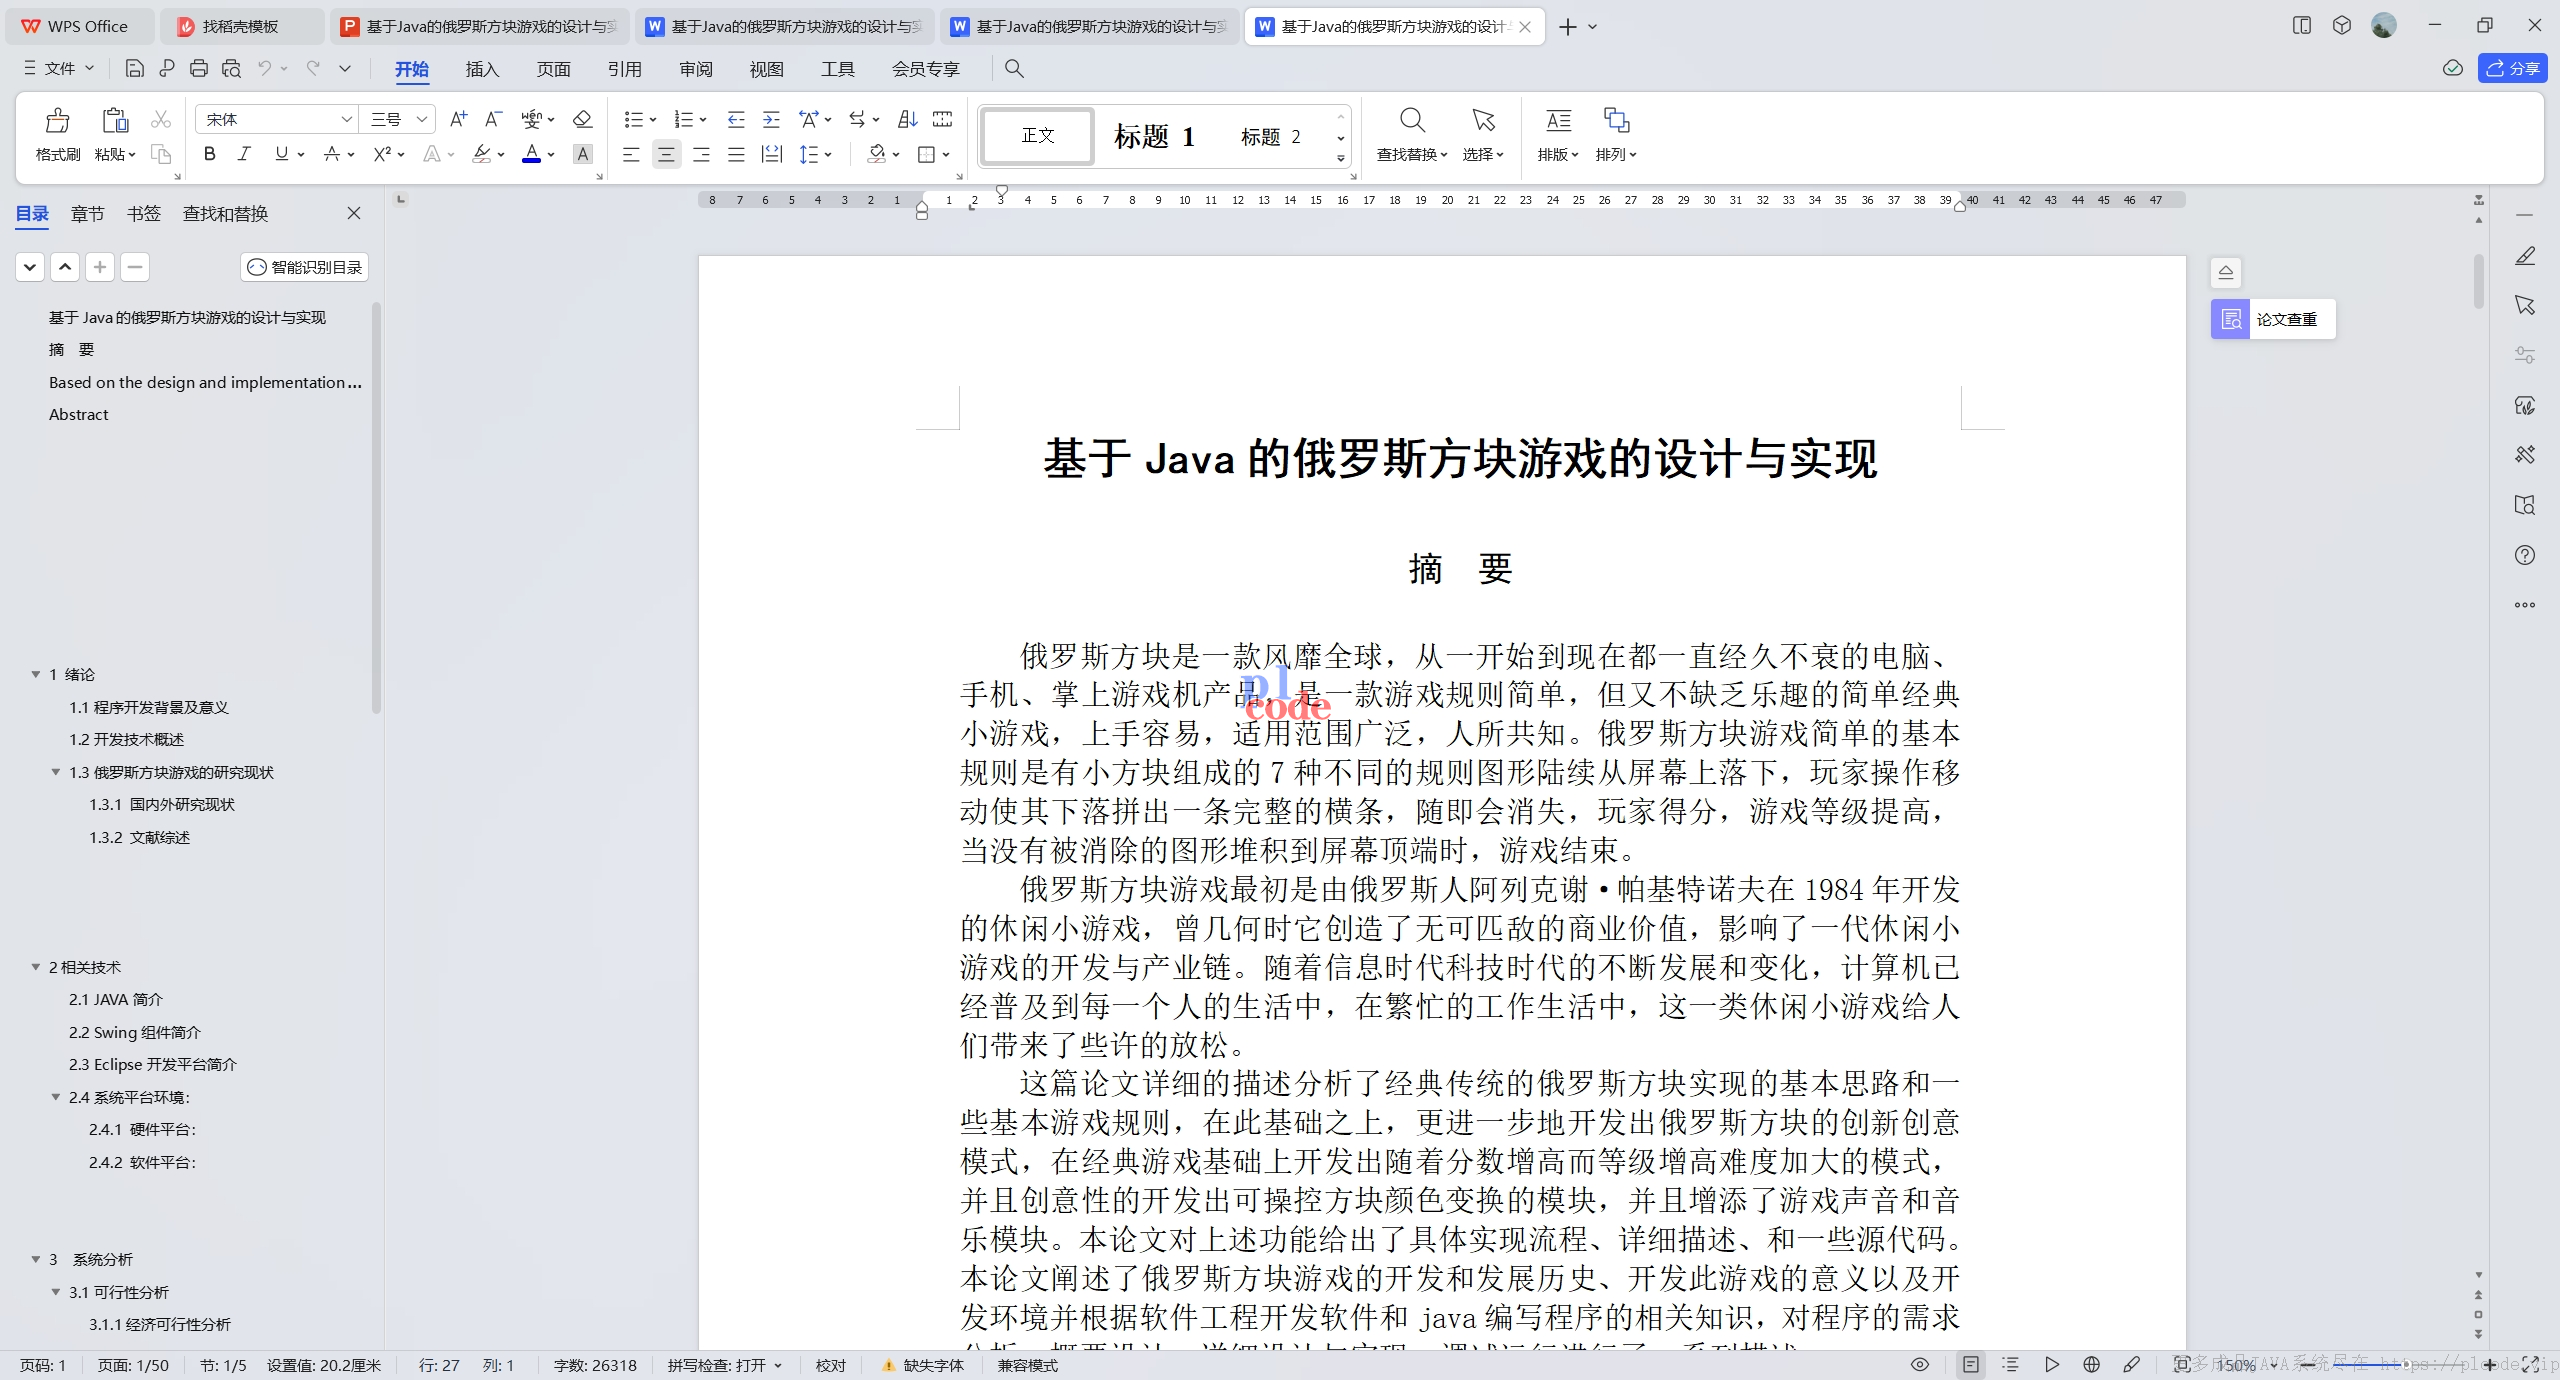Click the Print icon in quick toolbar
The height and width of the screenshot is (1380, 2560).
click(x=199, y=68)
